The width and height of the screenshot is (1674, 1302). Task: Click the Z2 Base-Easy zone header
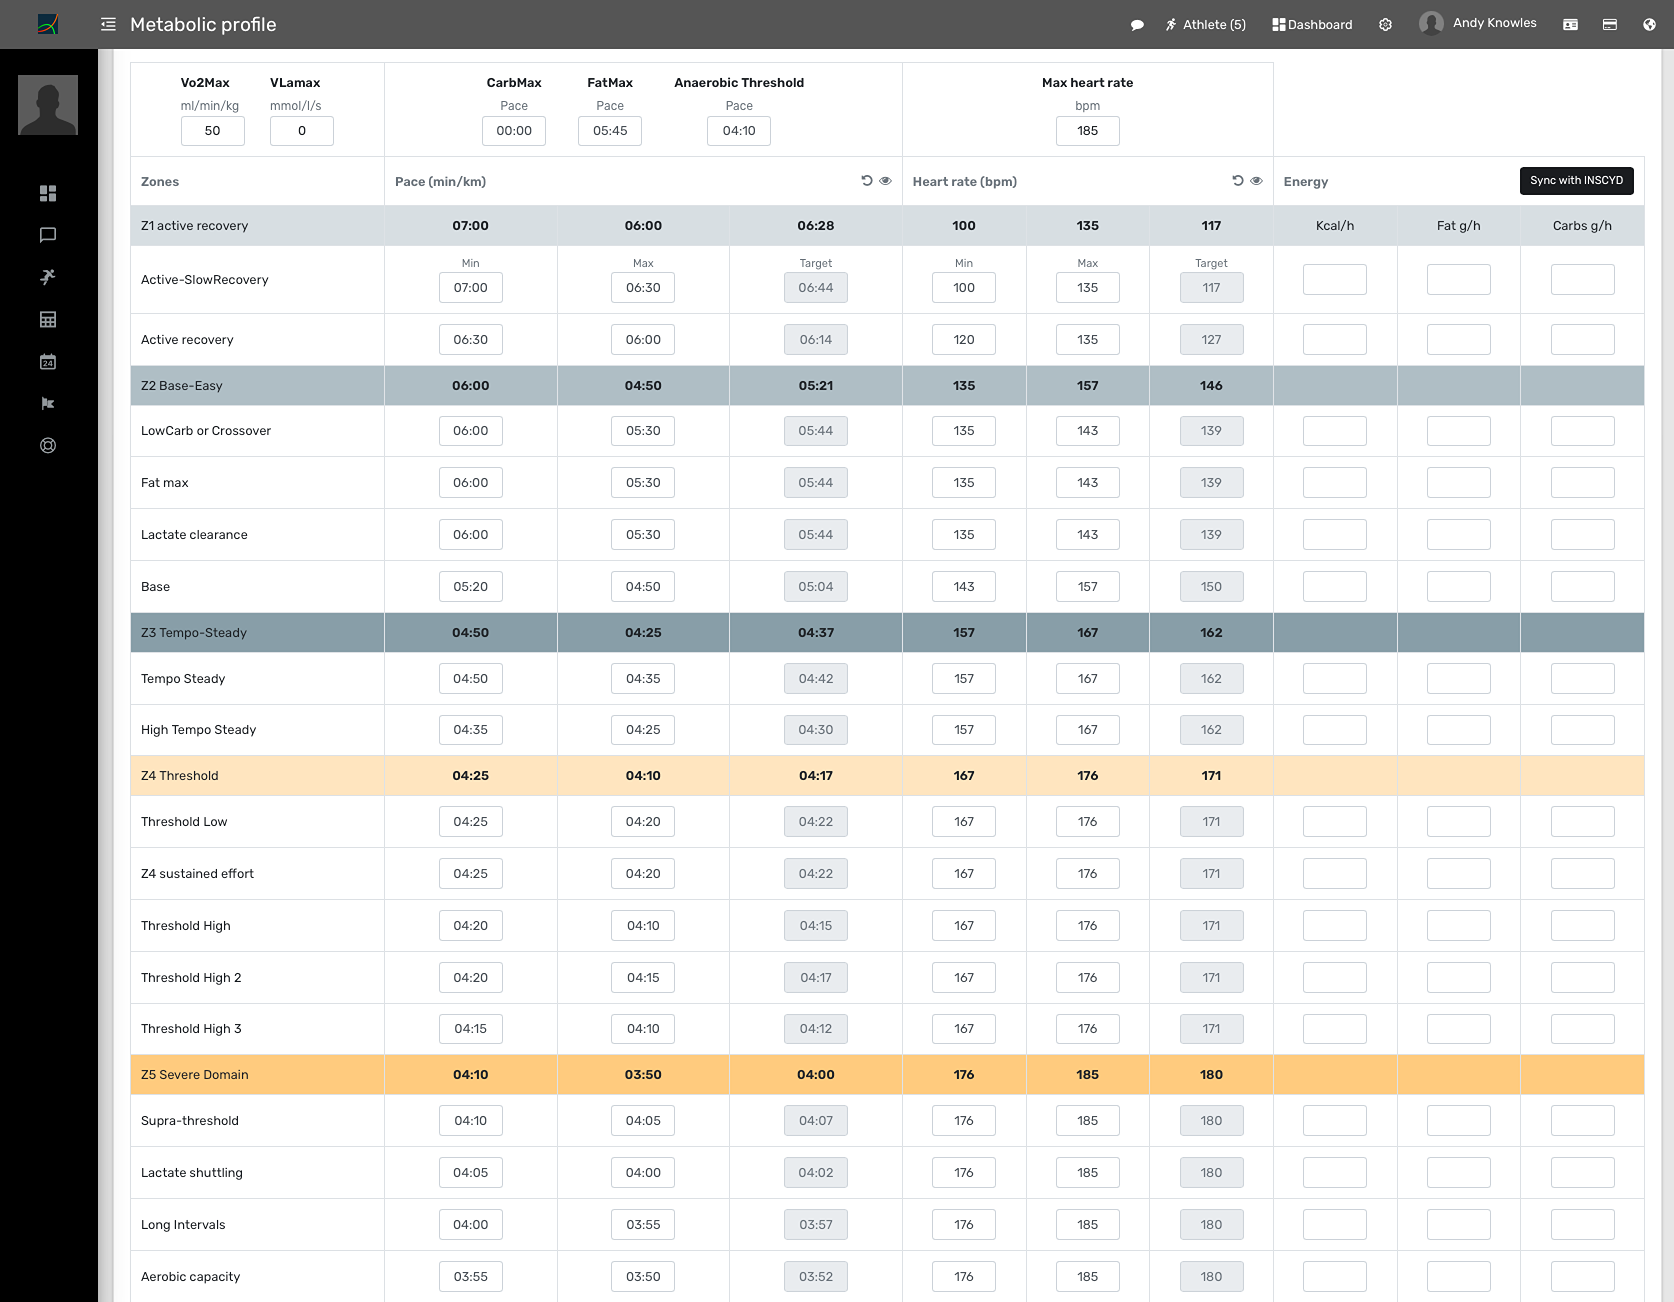[x=887, y=386]
